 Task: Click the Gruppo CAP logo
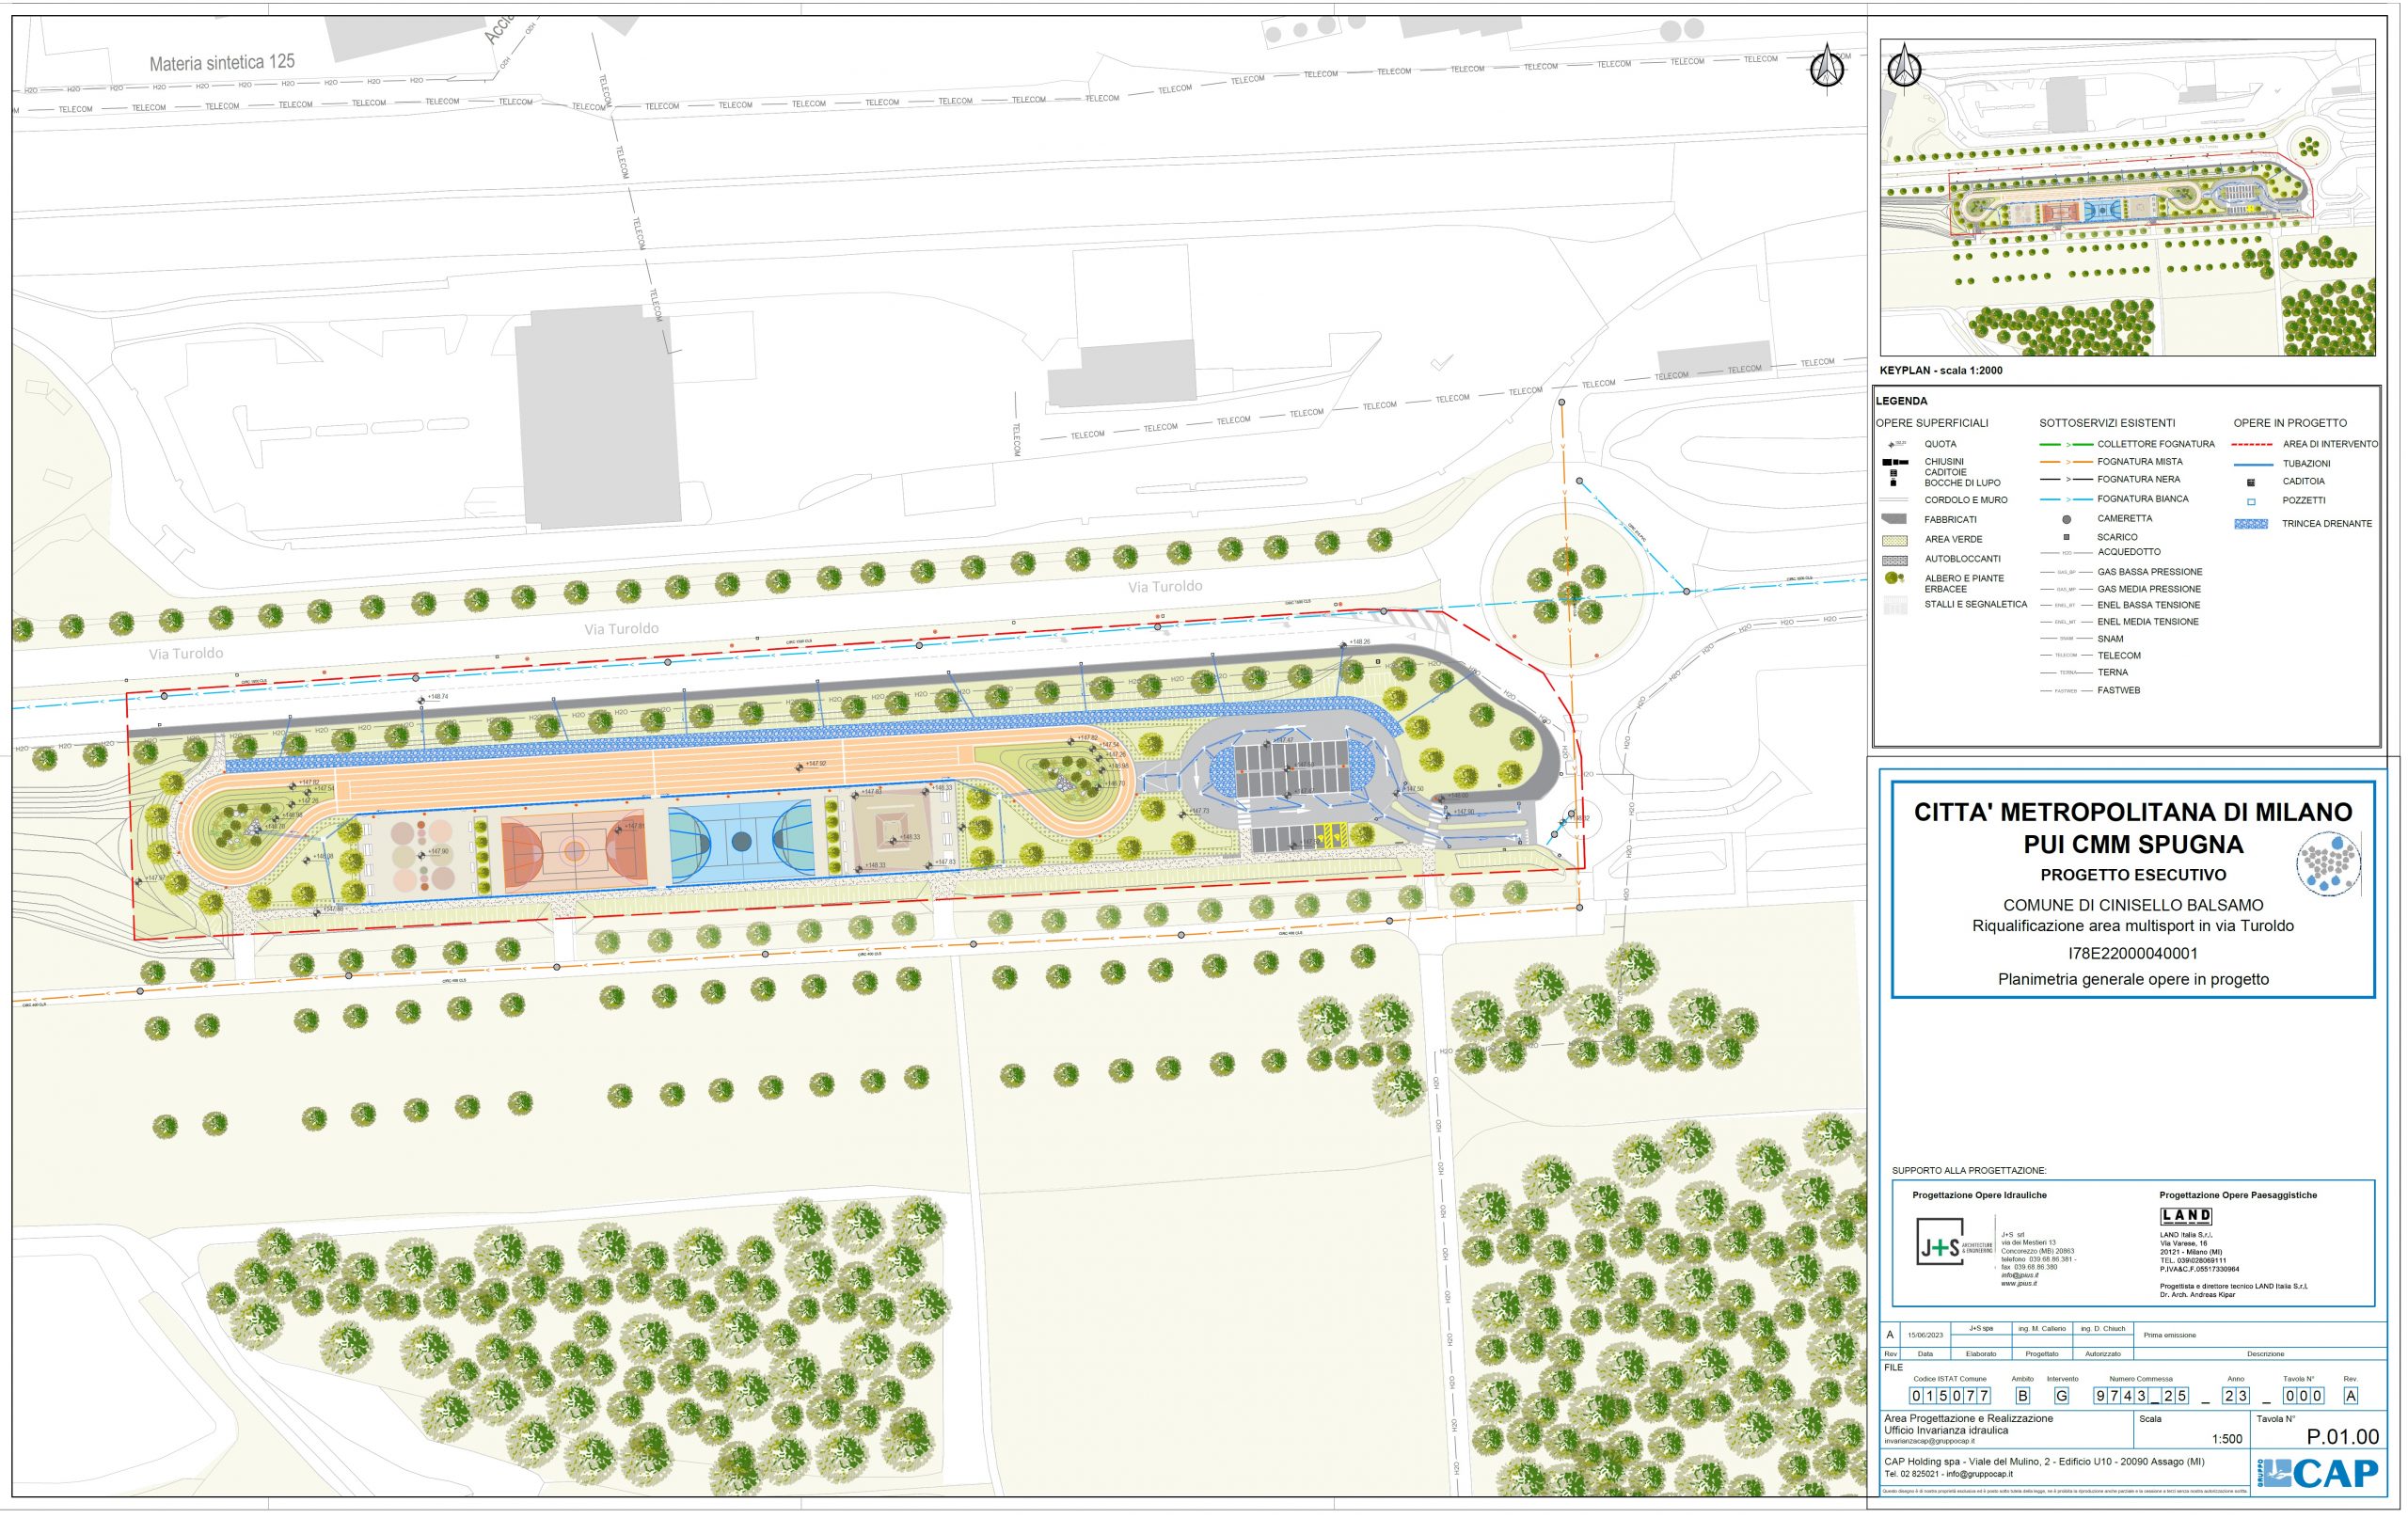point(2318,1474)
